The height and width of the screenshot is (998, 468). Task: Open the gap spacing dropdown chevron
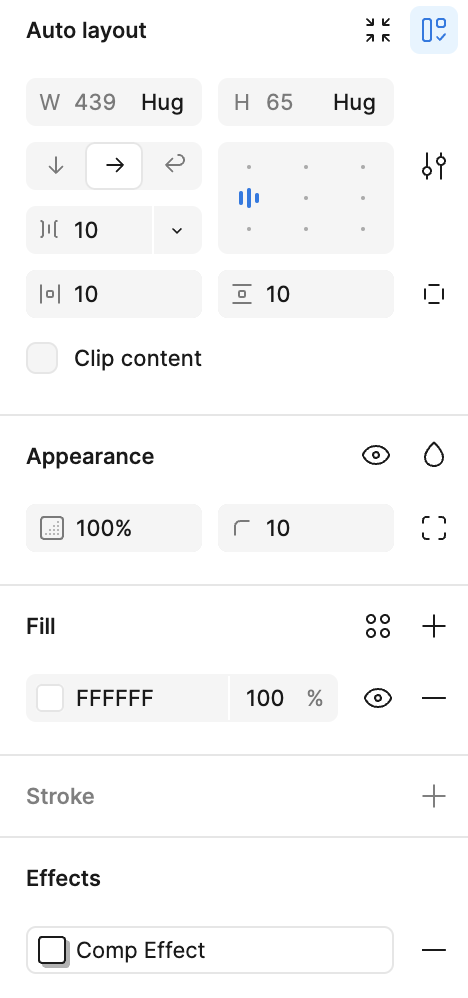coord(178,230)
